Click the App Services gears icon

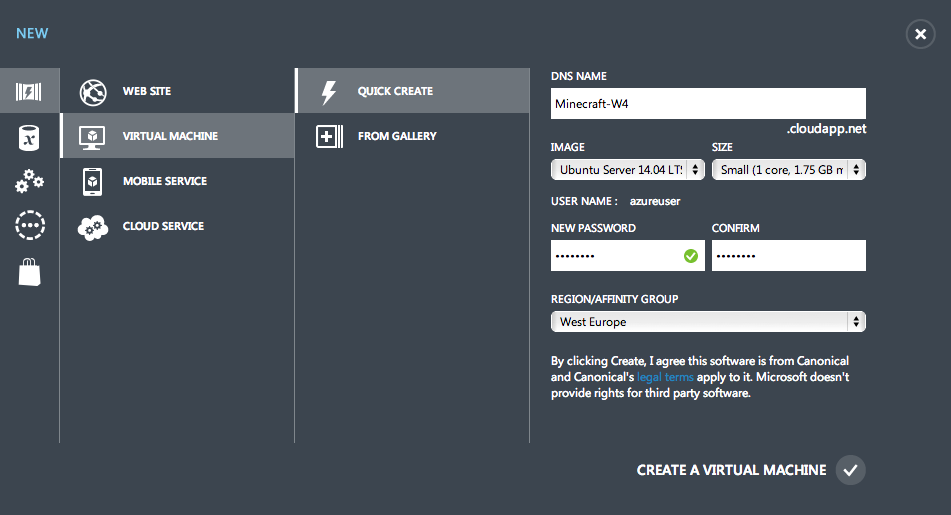[29, 181]
